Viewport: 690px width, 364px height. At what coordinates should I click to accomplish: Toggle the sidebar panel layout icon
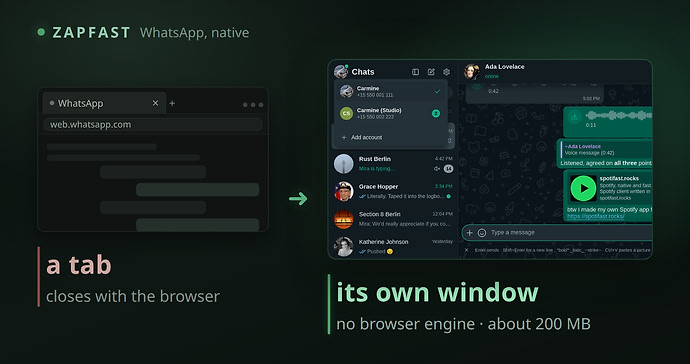point(415,72)
